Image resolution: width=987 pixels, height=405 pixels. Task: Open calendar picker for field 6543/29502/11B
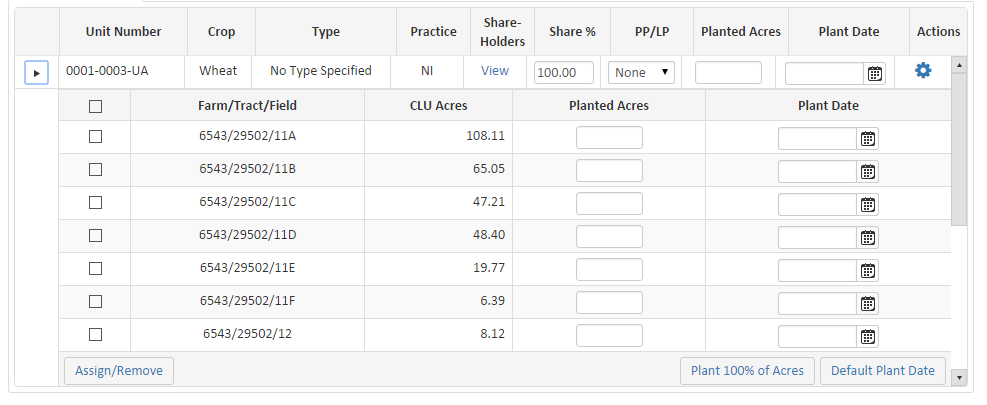(868, 171)
